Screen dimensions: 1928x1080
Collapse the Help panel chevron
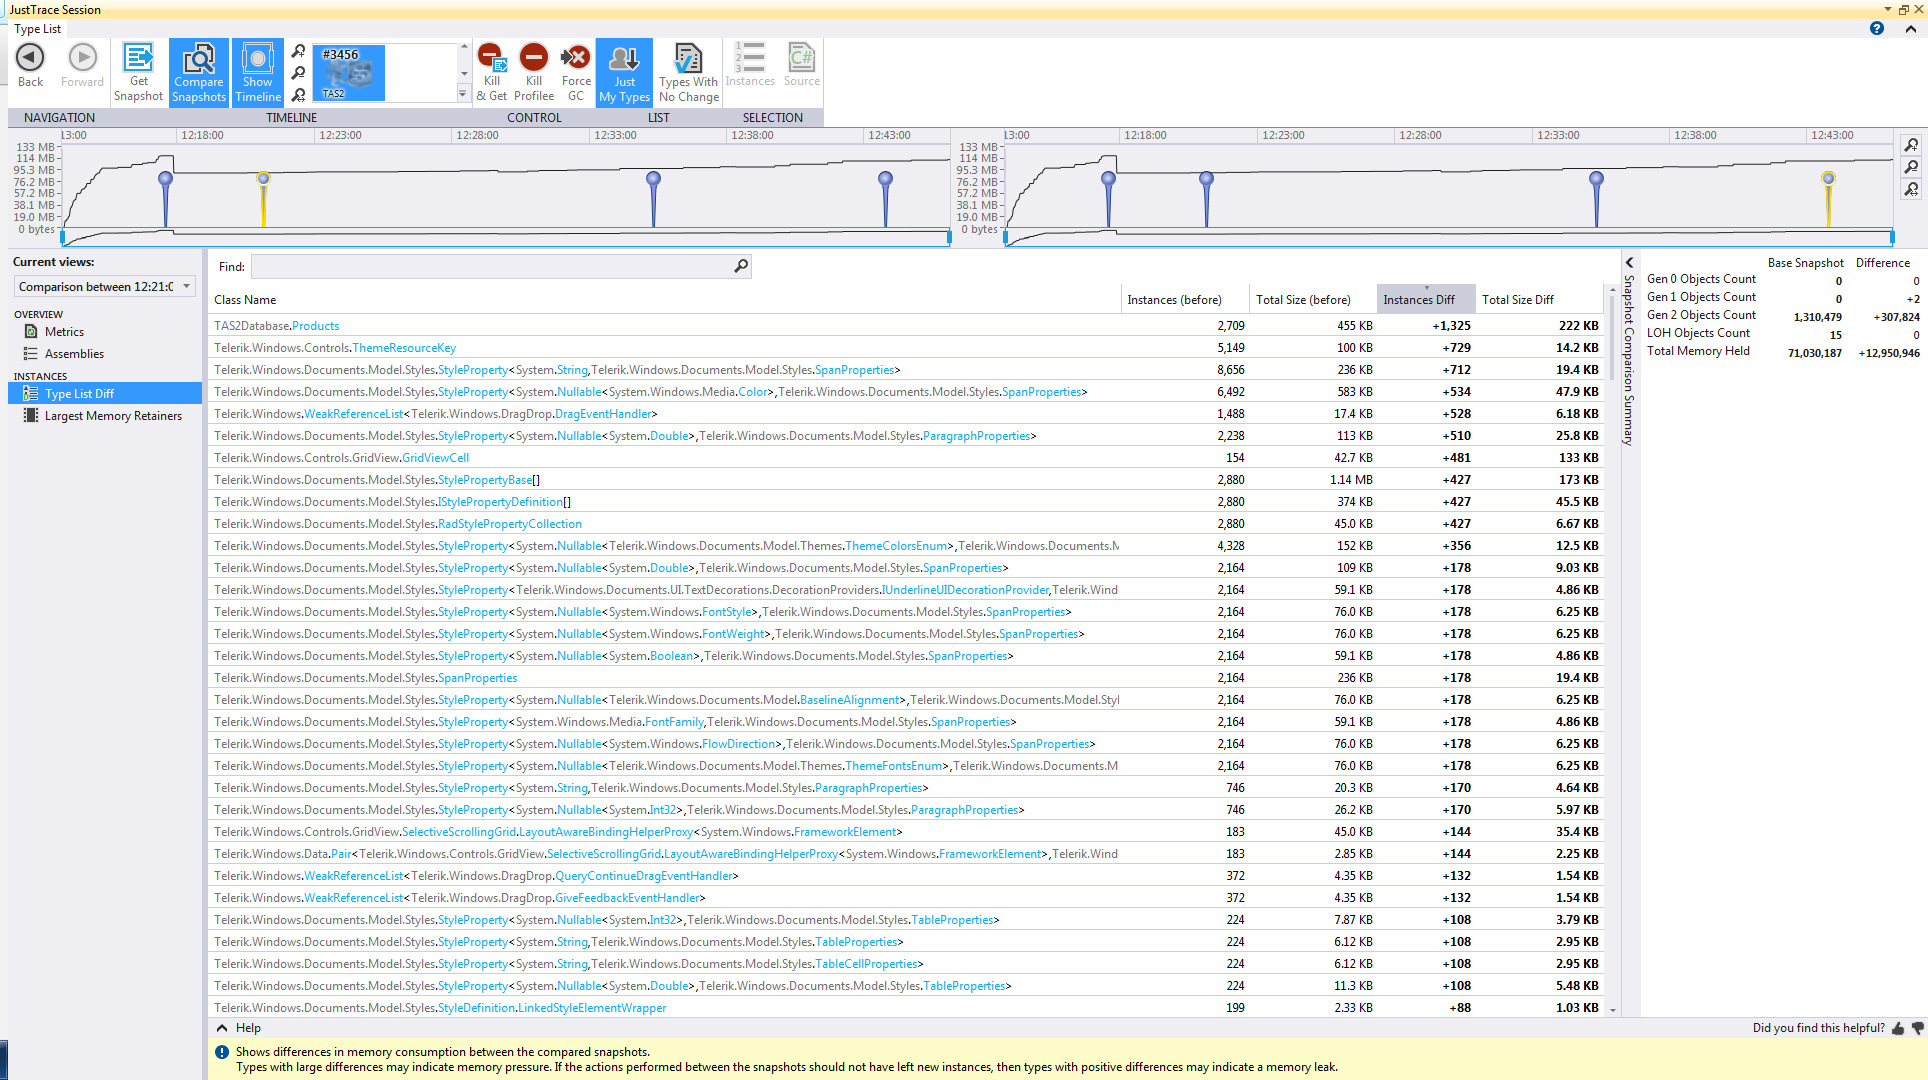point(222,1028)
